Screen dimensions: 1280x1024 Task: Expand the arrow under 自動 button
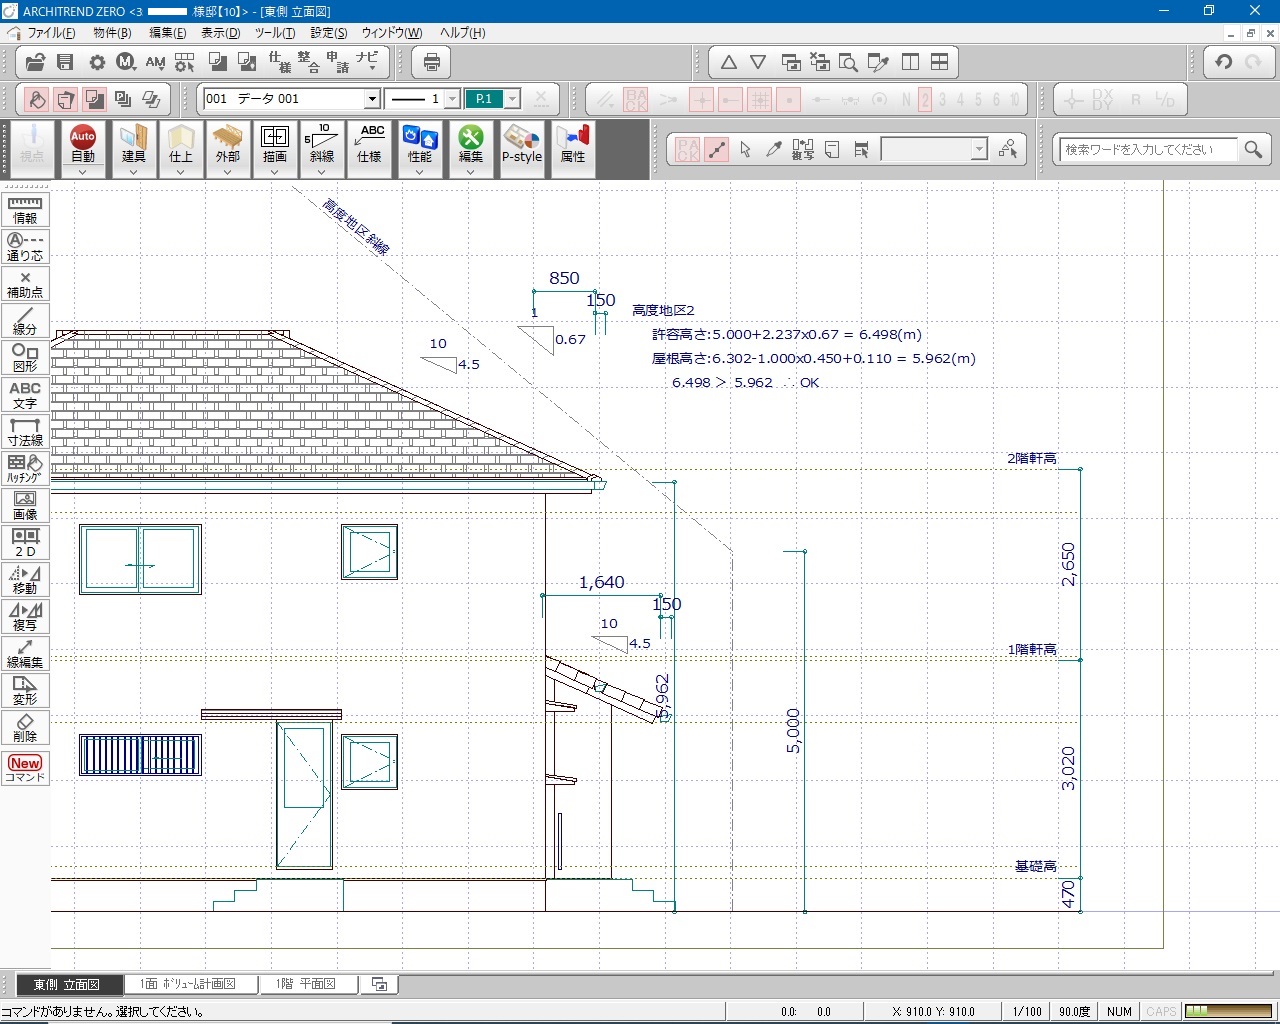tap(83, 172)
